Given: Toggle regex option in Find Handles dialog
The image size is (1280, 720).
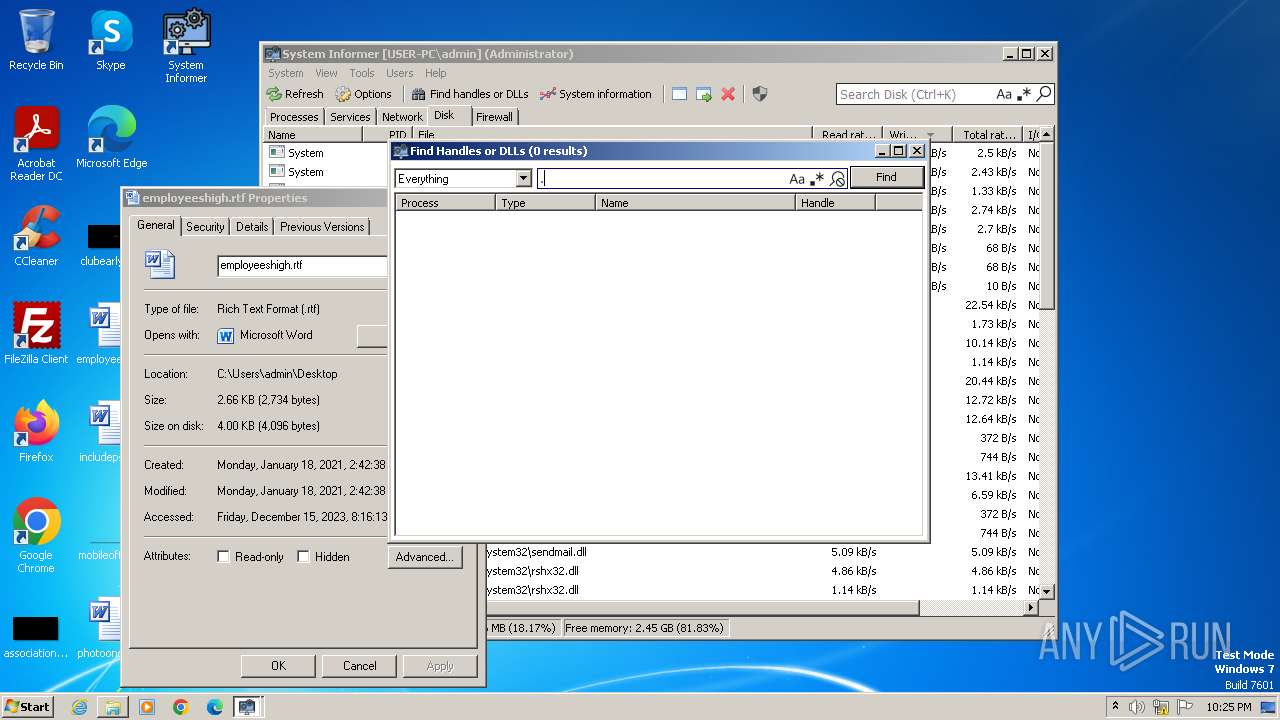Looking at the screenshot, I should pyautogui.click(x=817, y=179).
